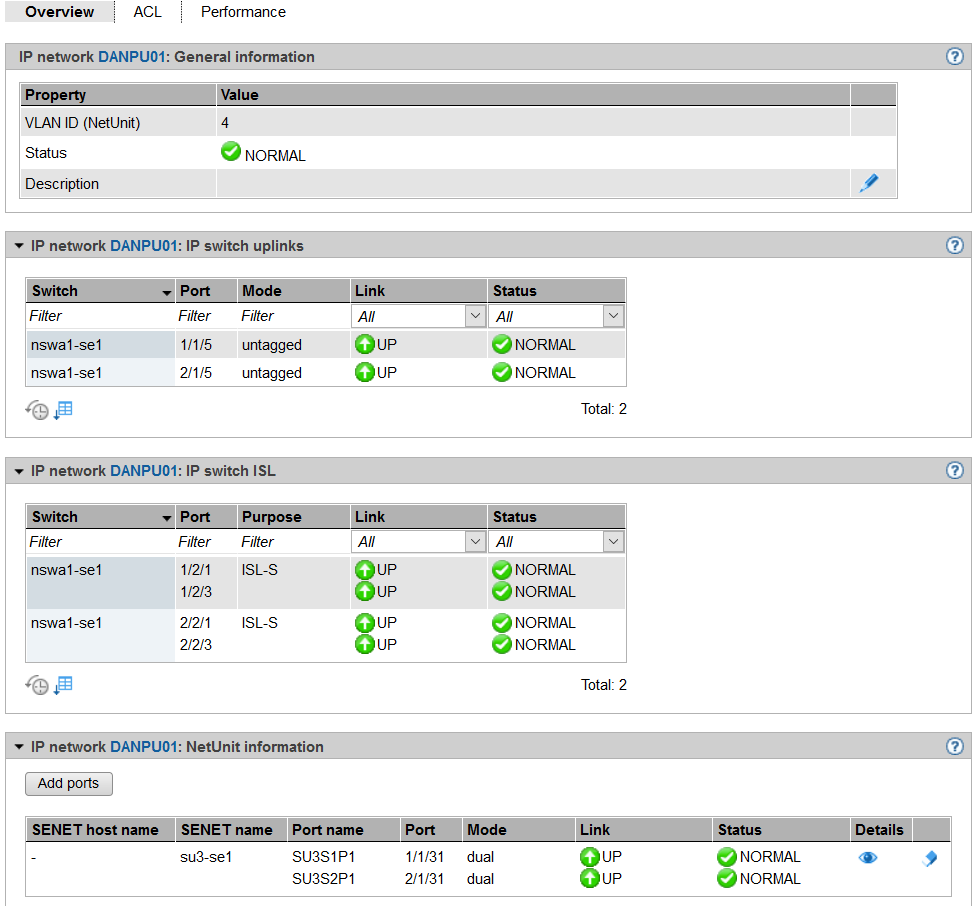Viewport: 978px width, 906px height.
Task: Collapse the NetUnit information section
Action: click(18, 747)
